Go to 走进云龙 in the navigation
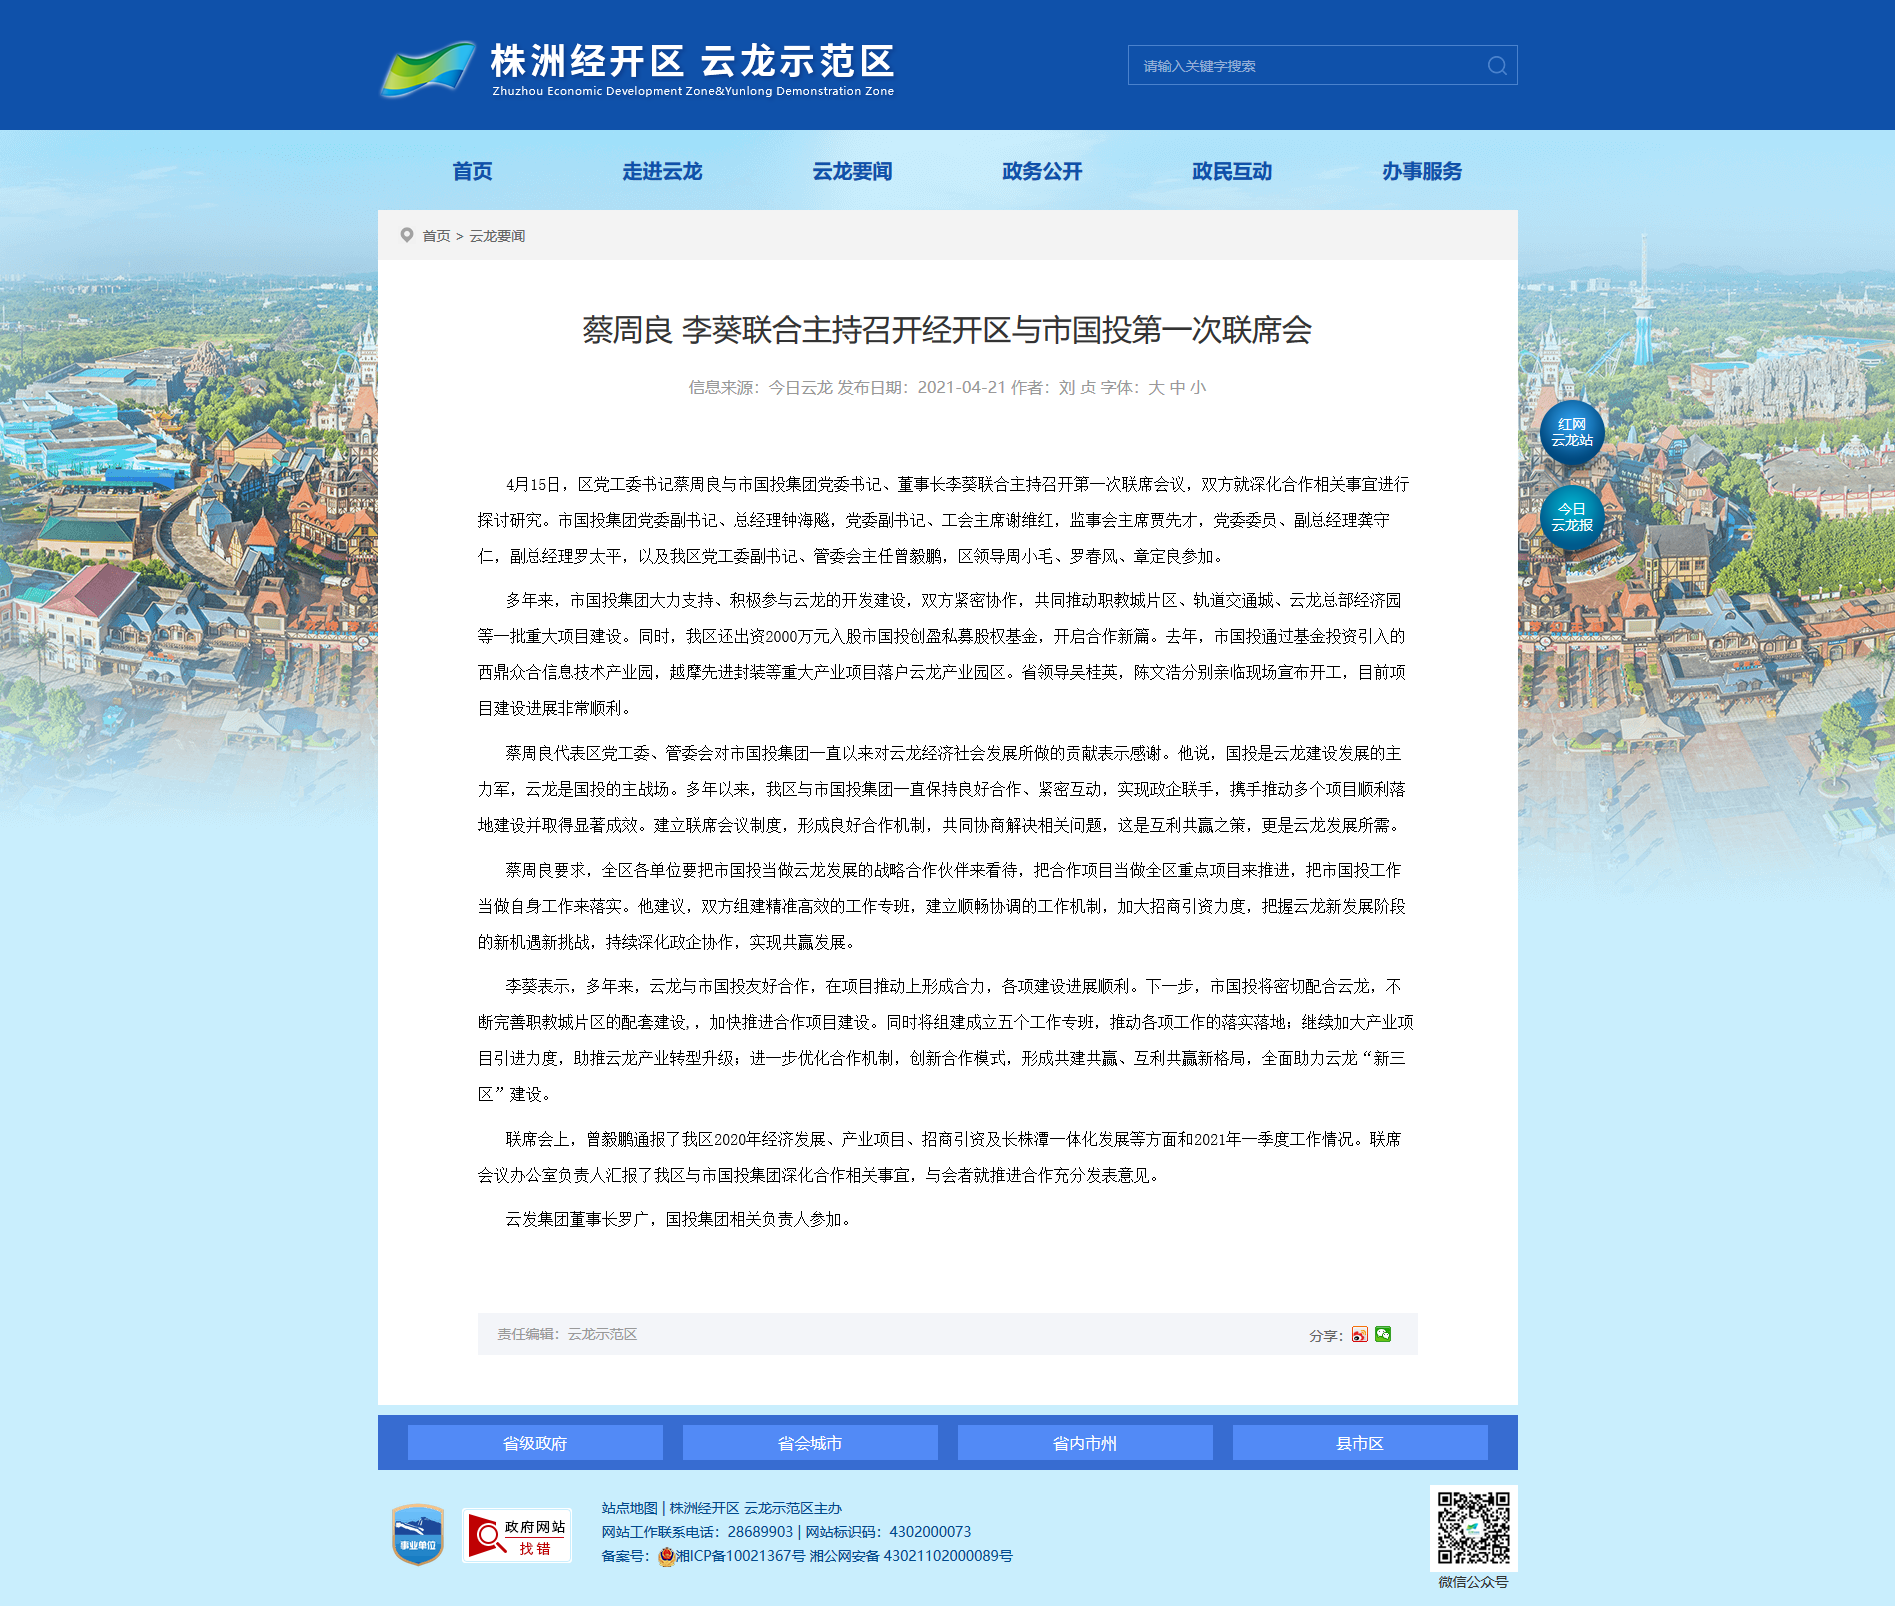Image resolution: width=1895 pixels, height=1606 pixels. [662, 171]
